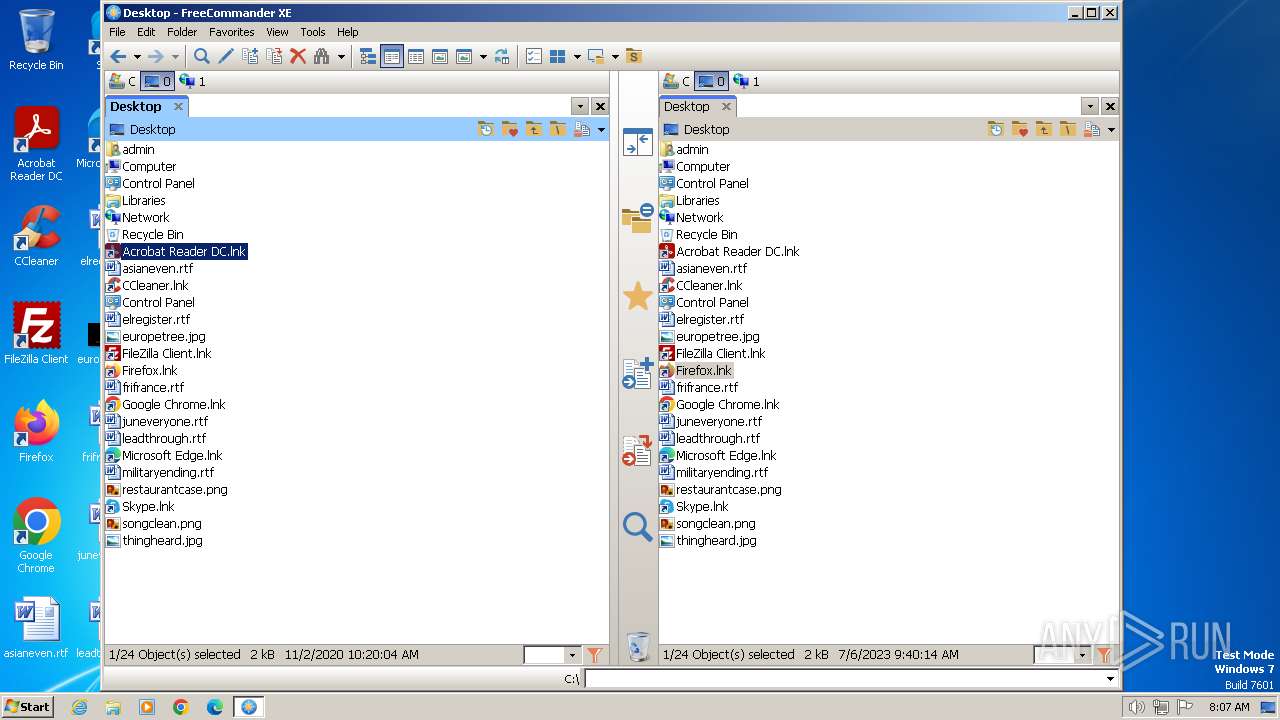1280x720 pixels.
Task: Select network drive 1 in right panel
Action: point(746,81)
